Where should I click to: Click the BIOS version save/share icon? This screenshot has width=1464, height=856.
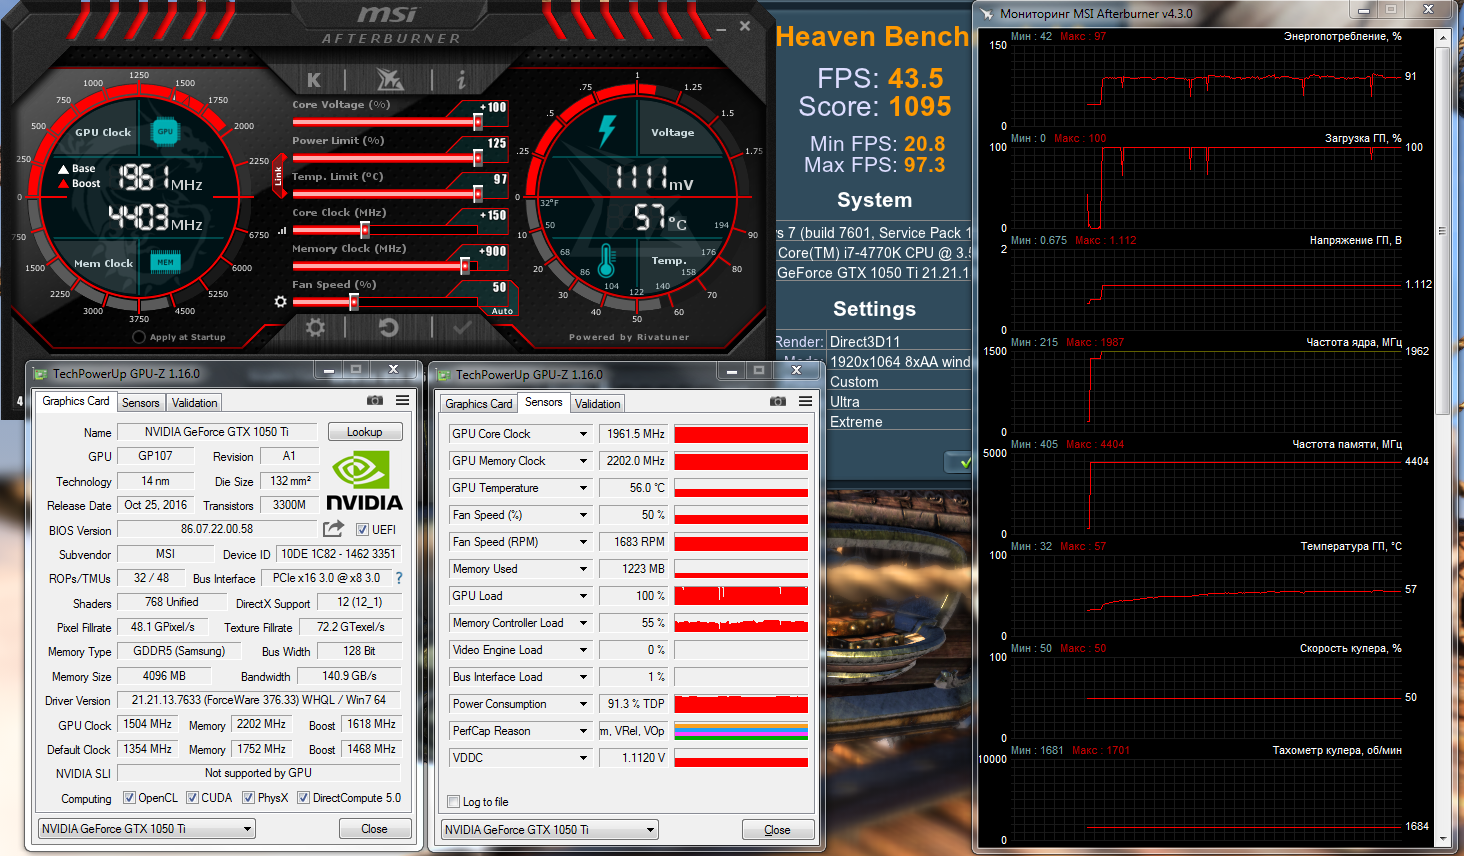tap(334, 528)
